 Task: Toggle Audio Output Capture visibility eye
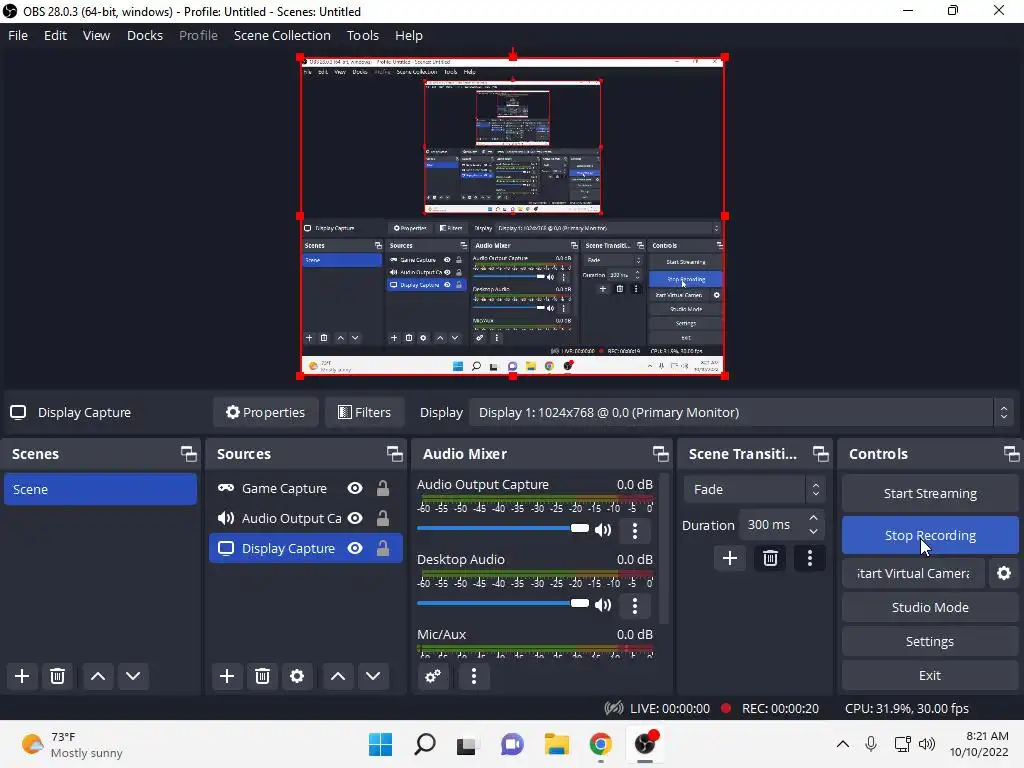pos(355,518)
